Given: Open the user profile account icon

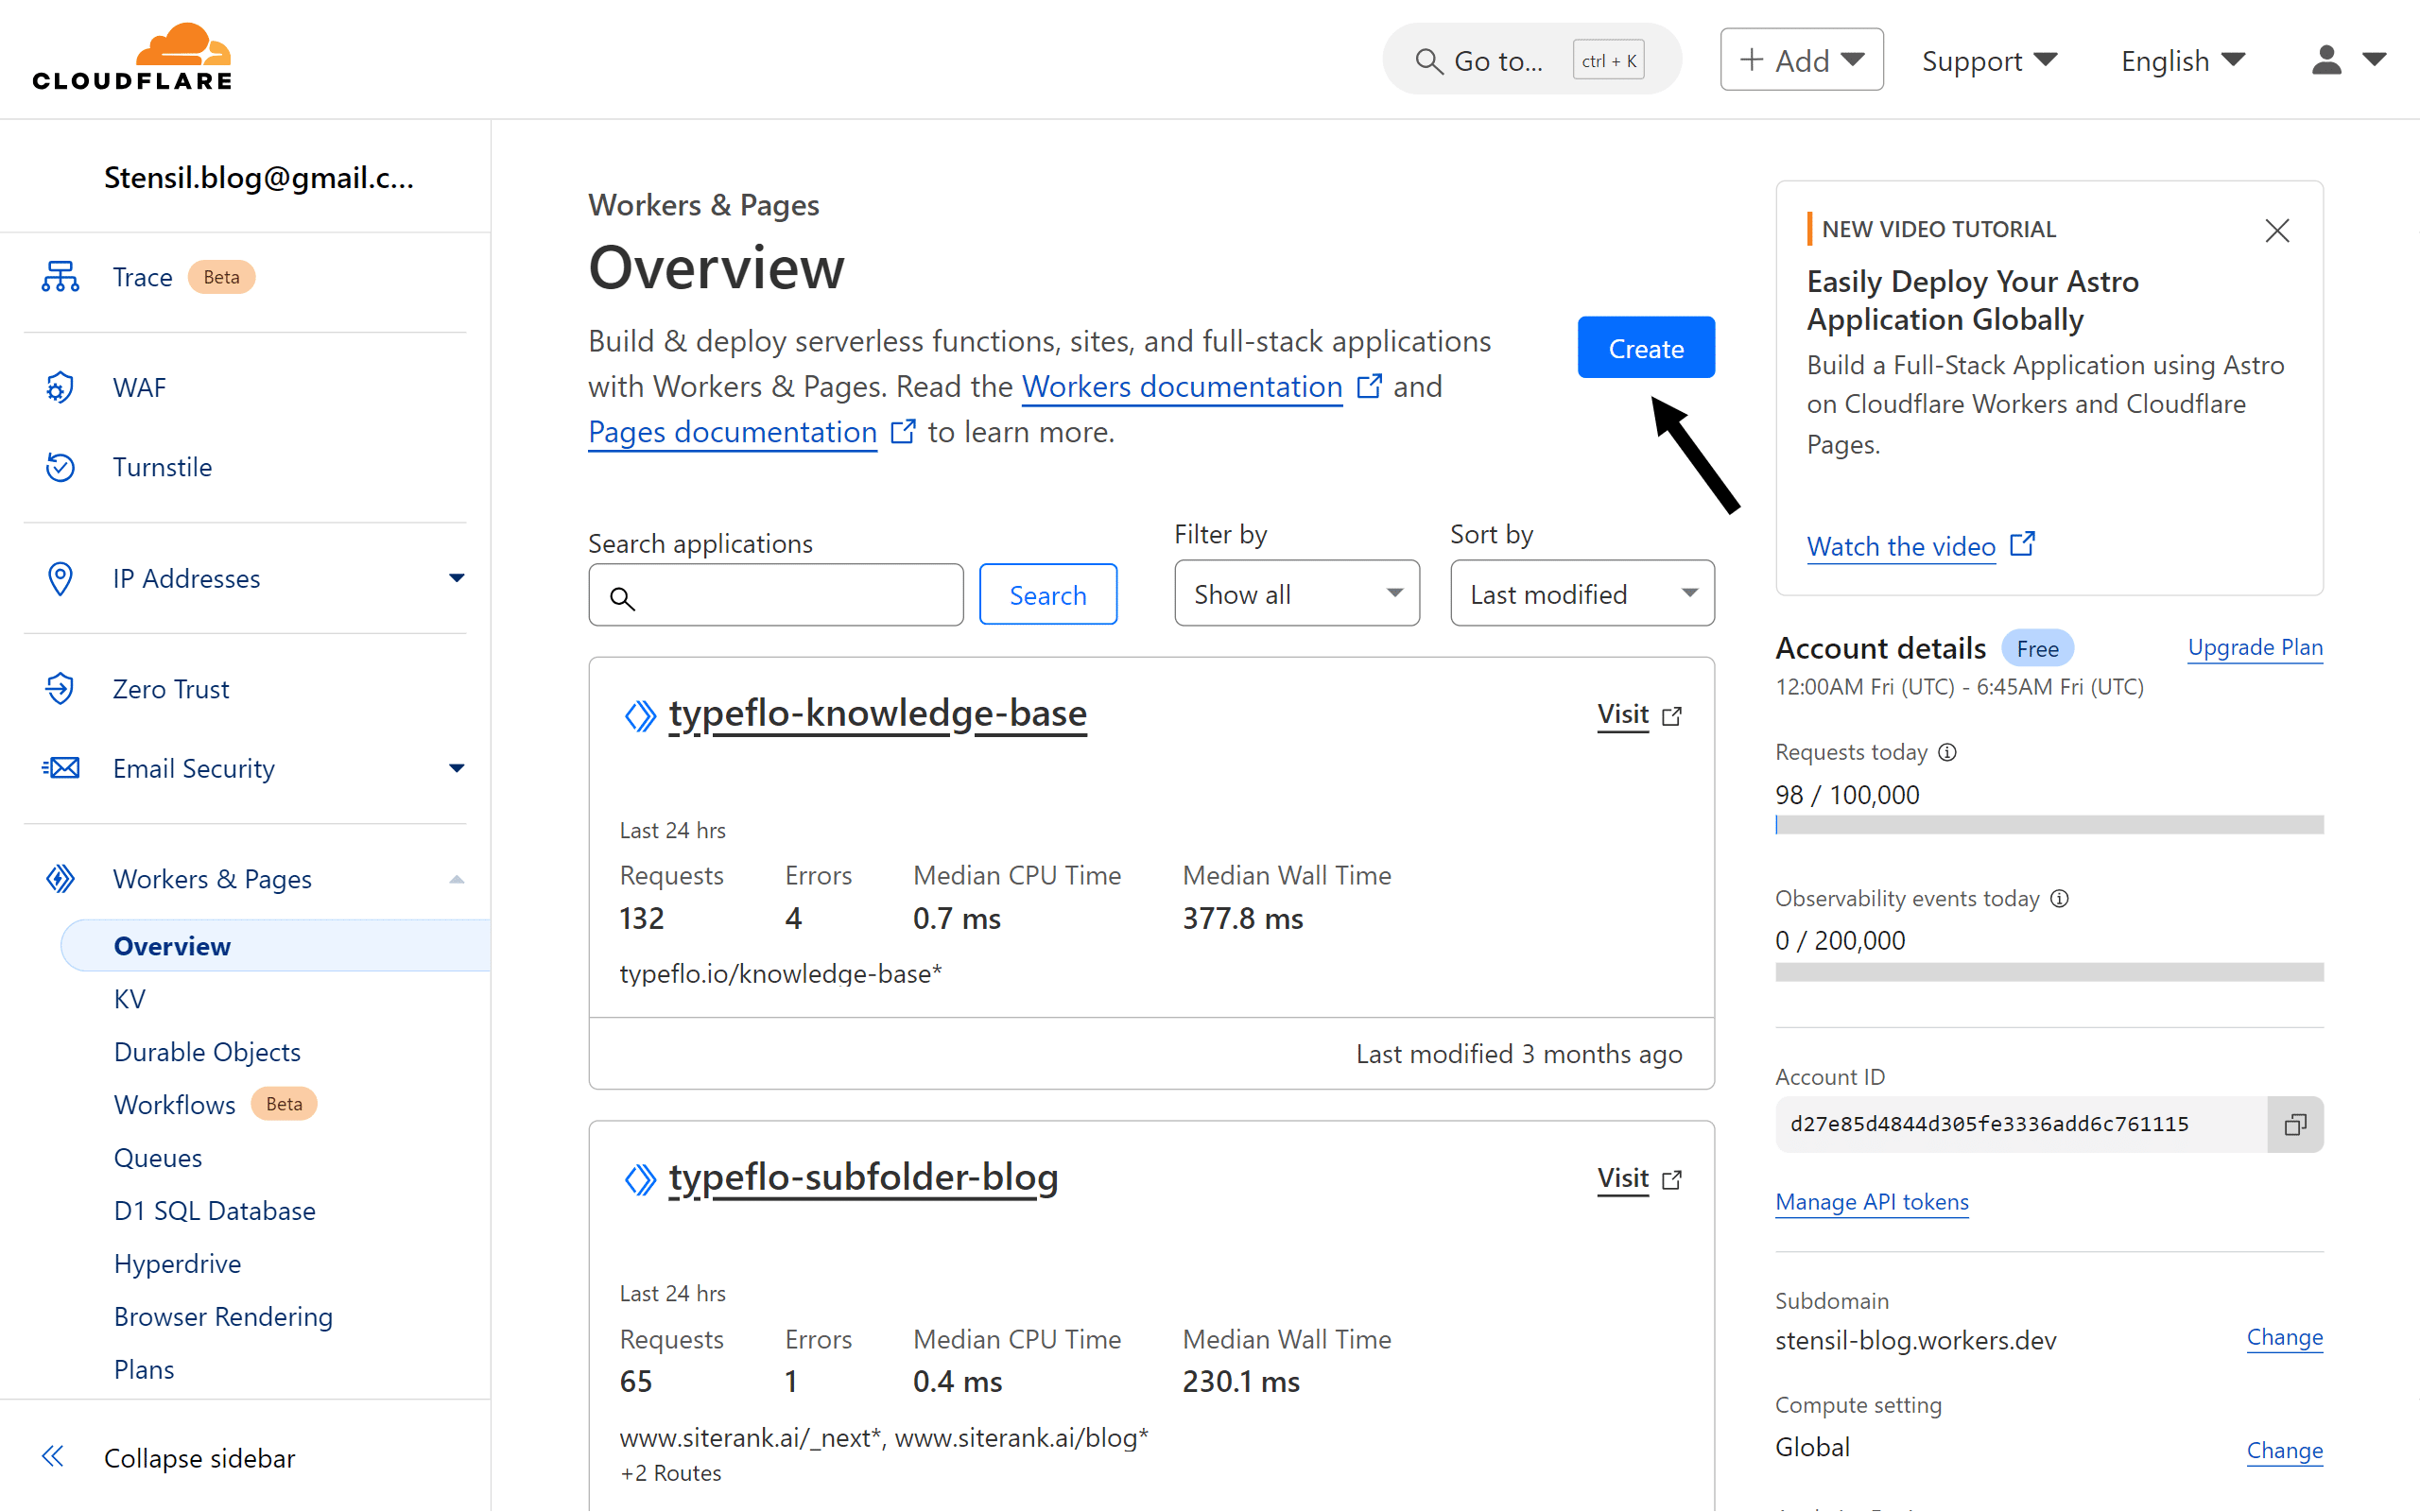Looking at the screenshot, I should 2327,60.
